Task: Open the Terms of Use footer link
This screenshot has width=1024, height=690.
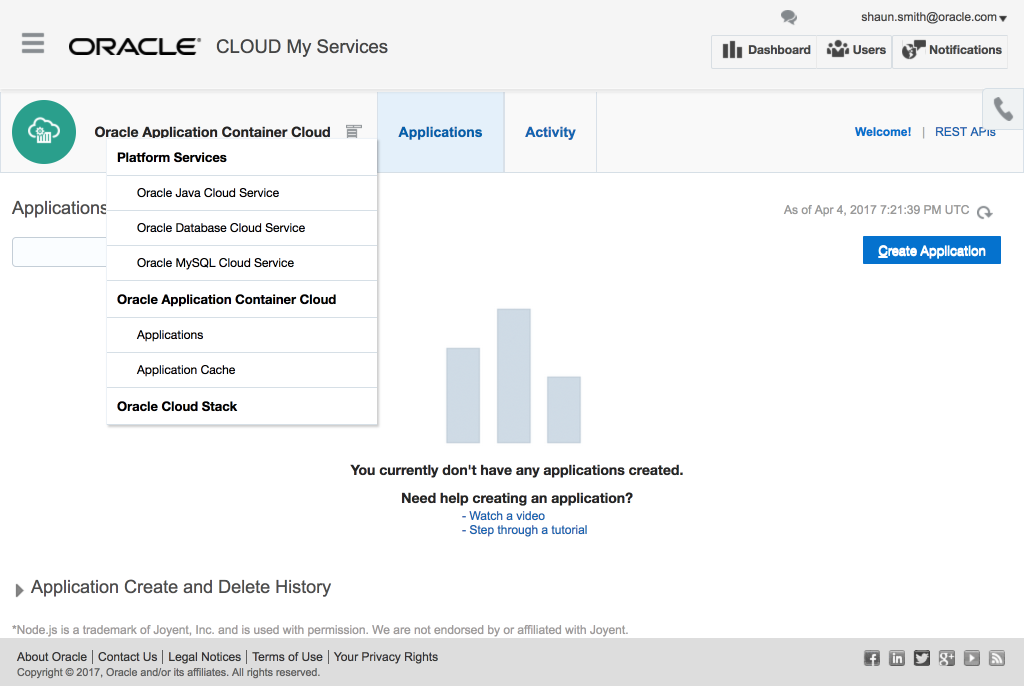Action: pos(287,657)
